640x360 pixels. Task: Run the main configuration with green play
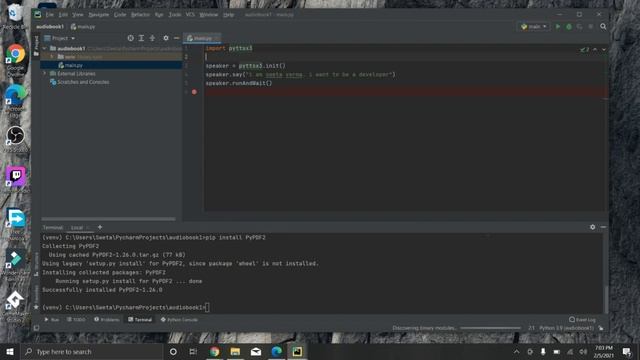click(558, 27)
